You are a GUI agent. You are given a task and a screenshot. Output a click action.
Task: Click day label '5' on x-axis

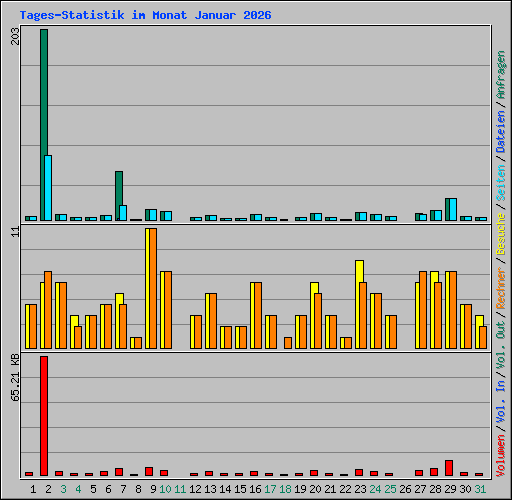click(x=93, y=489)
